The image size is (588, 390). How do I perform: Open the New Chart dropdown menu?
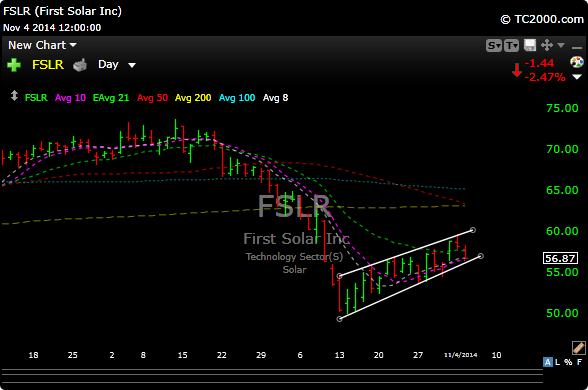(x=42, y=45)
